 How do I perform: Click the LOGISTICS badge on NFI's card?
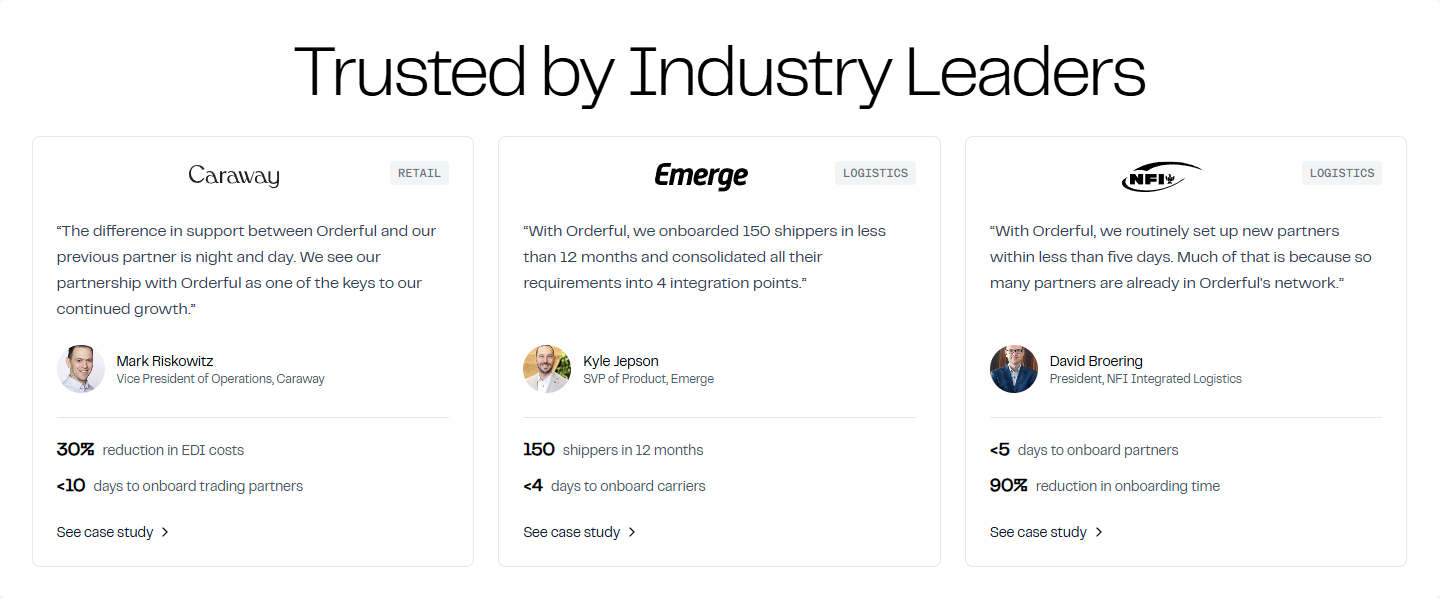point(1342,172)
